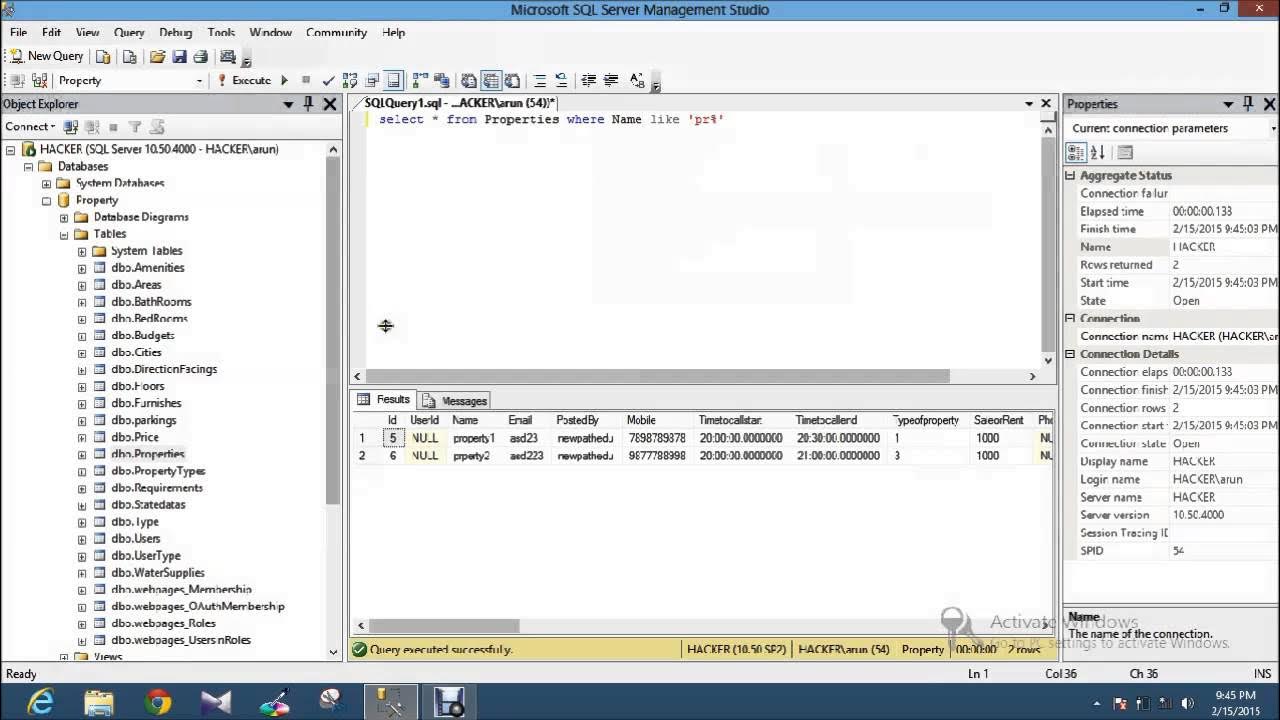The height and width of the screenshot is (720, 1280).
Task: Save the query using the floppy disk icon
Action: (x=179, y=57)
